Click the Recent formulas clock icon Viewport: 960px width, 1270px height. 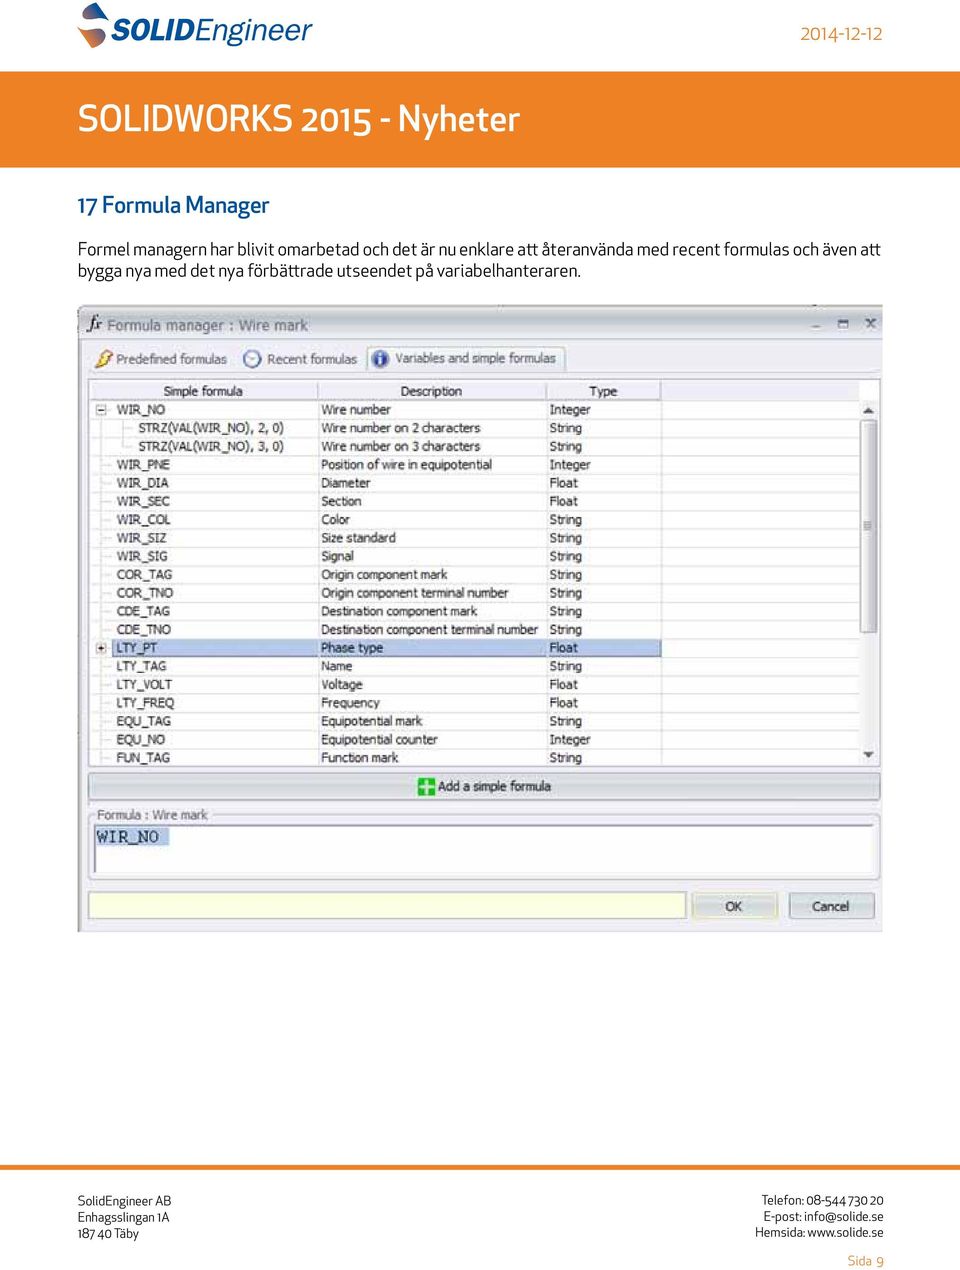252,359
